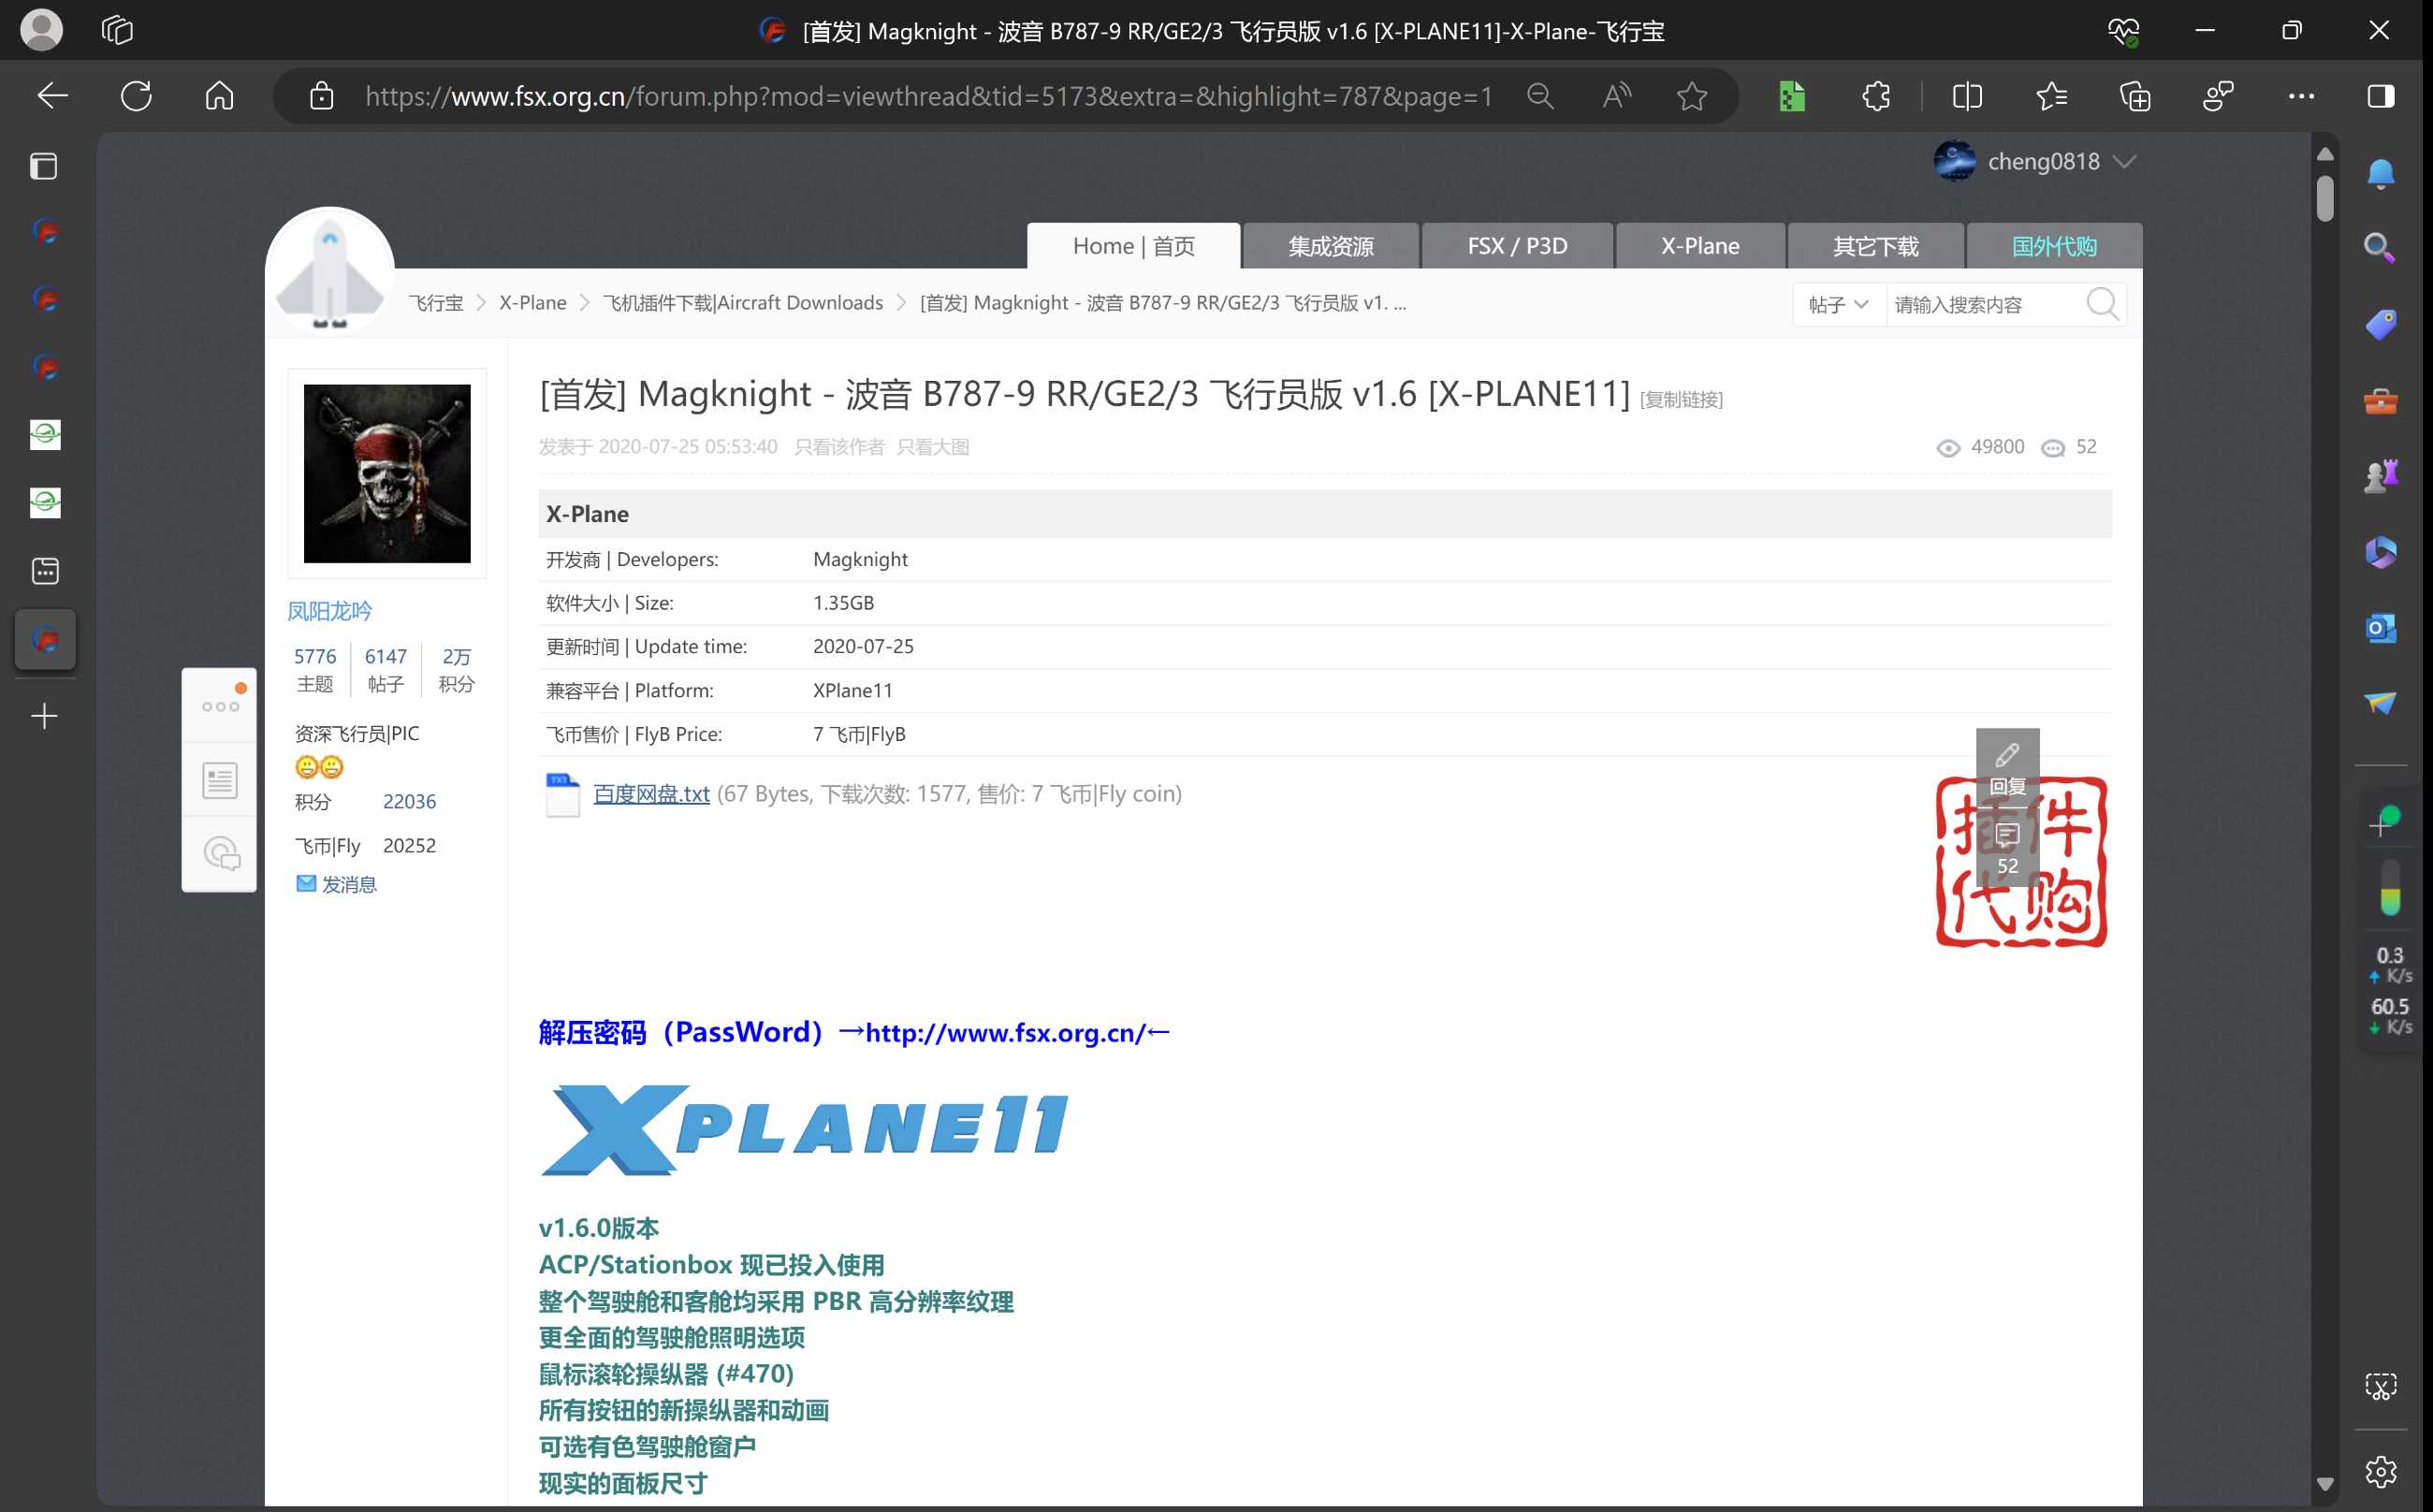Click the pirate skull author avatar
Image resolution: width=2433 pixels, height=1512 pixels.
pyautogui.click(x=387, y=473)
